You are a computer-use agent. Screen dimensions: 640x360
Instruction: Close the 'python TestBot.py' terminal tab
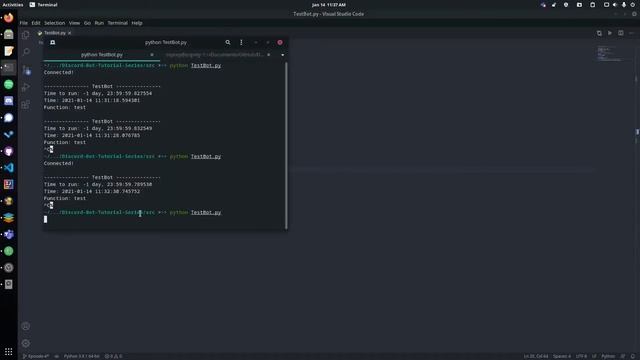tap(152, 55)
